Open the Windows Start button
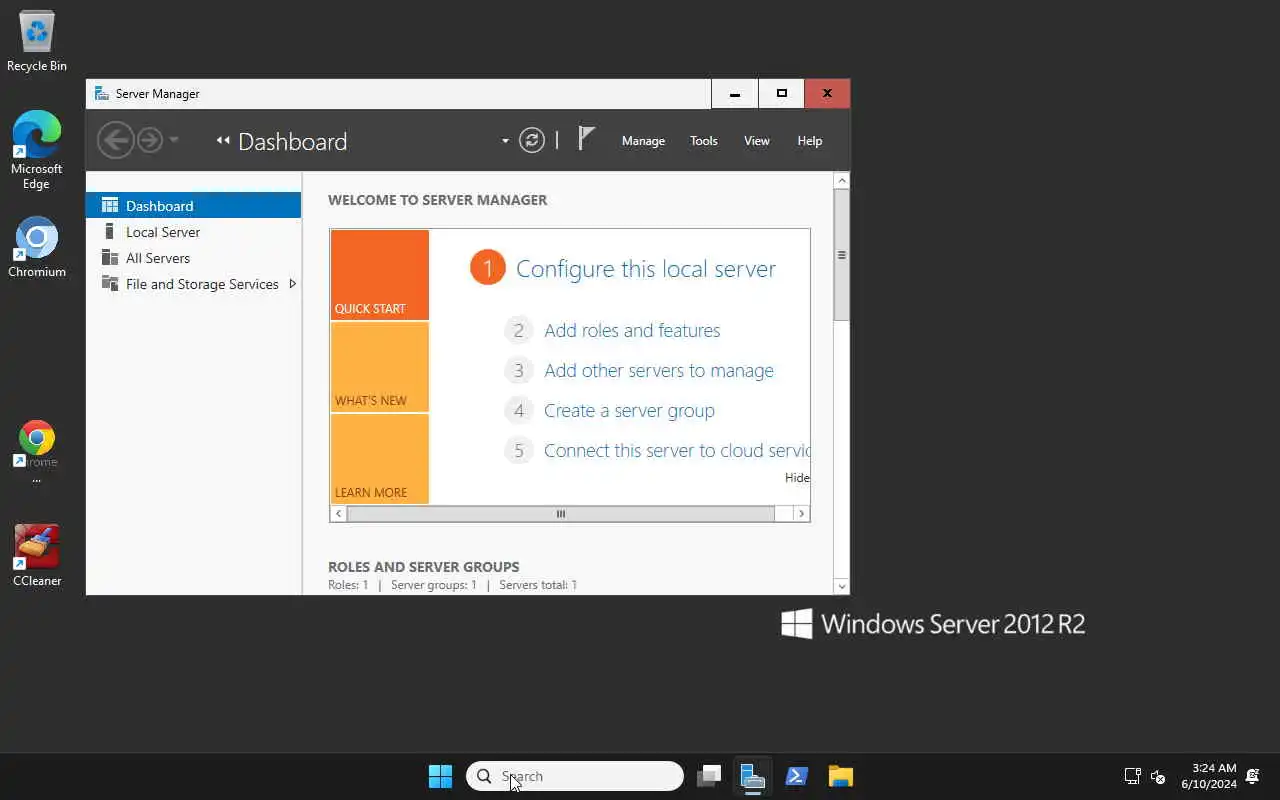 (x=440, y=776)
